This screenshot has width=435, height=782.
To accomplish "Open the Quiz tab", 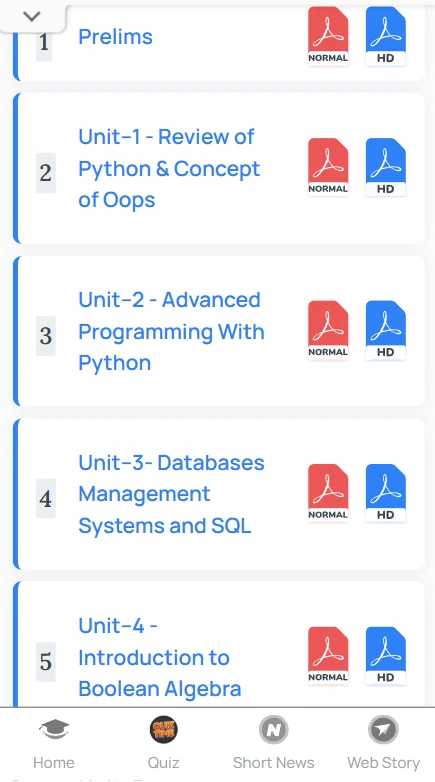I will click(164, 743).
